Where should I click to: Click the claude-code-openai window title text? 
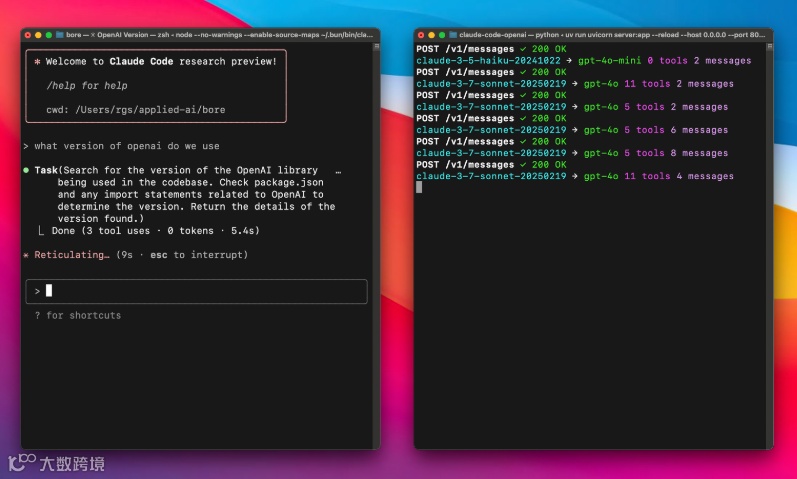pos(612,35)
